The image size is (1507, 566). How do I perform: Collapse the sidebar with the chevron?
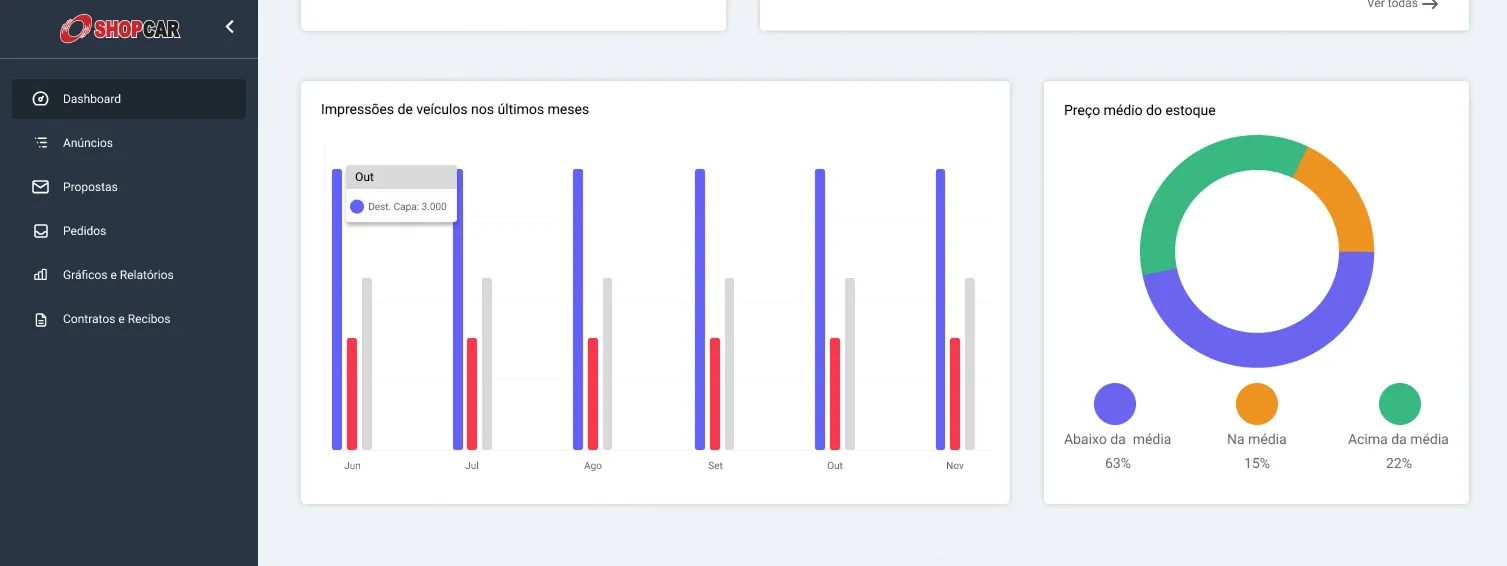(x=229, y=27)
